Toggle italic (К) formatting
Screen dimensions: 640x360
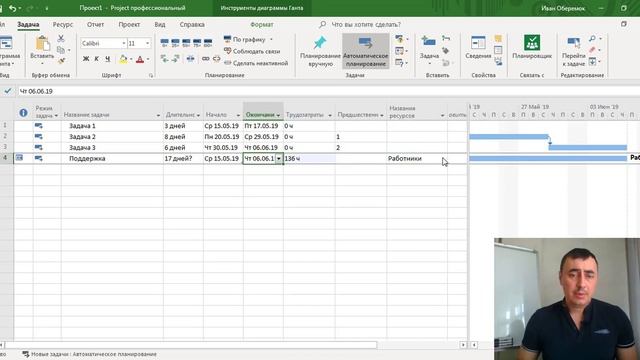point(97,59)
